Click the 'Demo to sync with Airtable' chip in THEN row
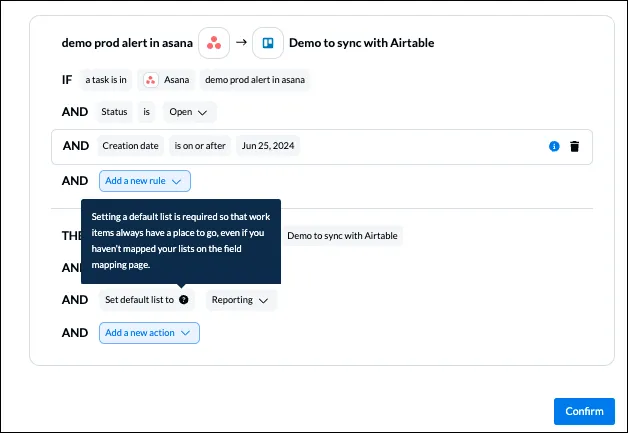Image resolution: width=628 pixels, height=433 pixels. [x=342, y=236]
